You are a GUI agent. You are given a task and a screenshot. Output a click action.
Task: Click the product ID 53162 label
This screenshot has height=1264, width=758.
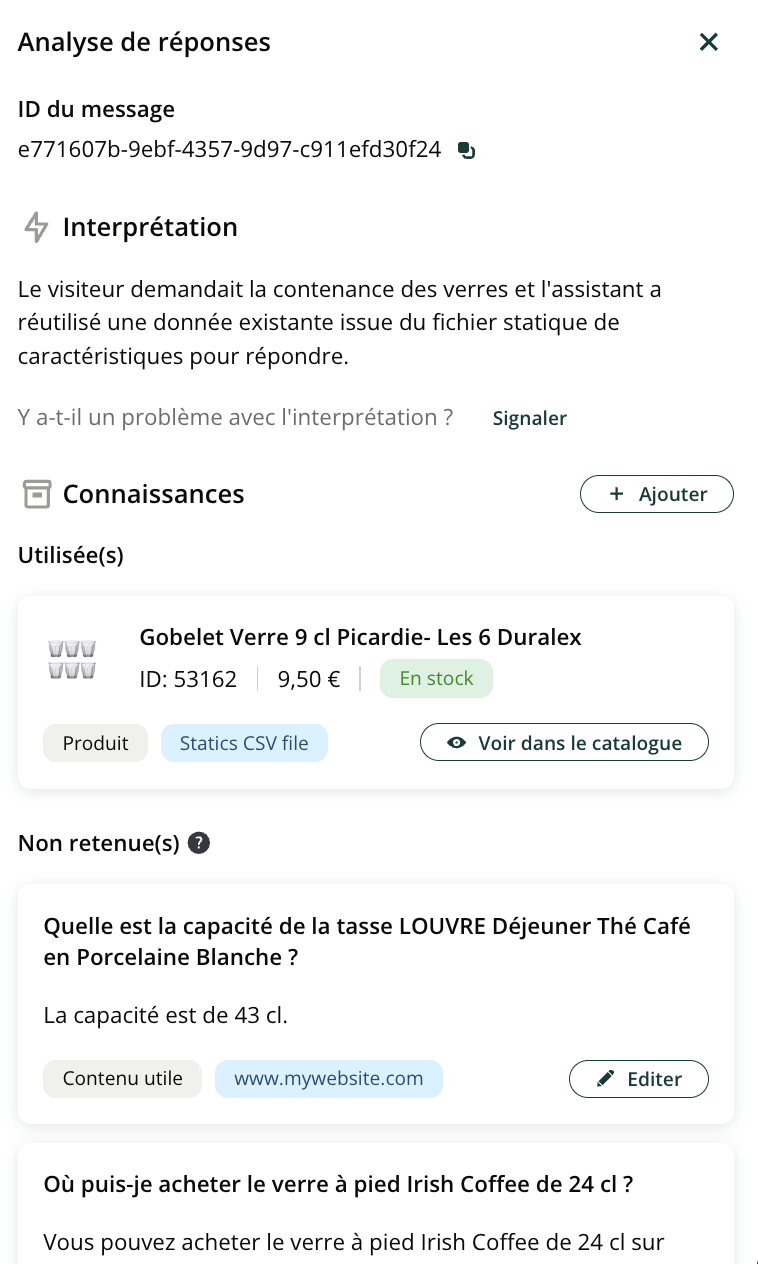click(188, 679)
